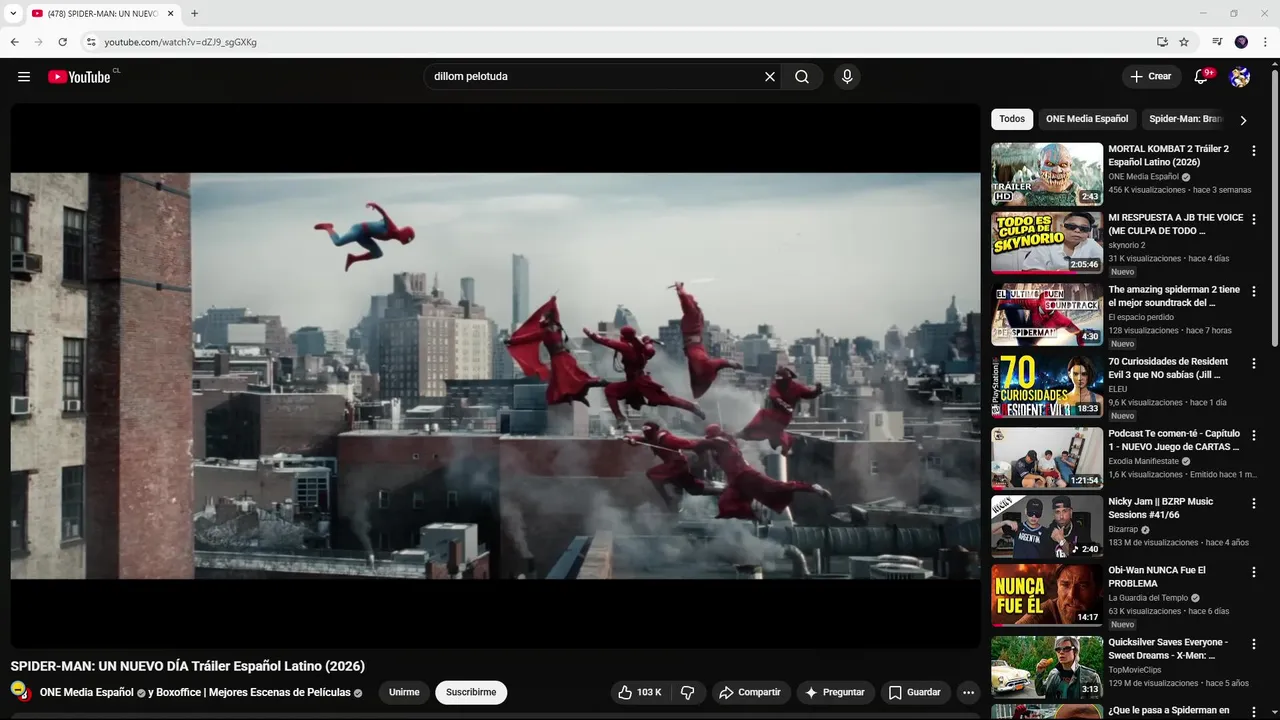This screenshot has height=720, width=1280.
Task: Open ONE Media Español channel link
Action: (x=87, y=692)
